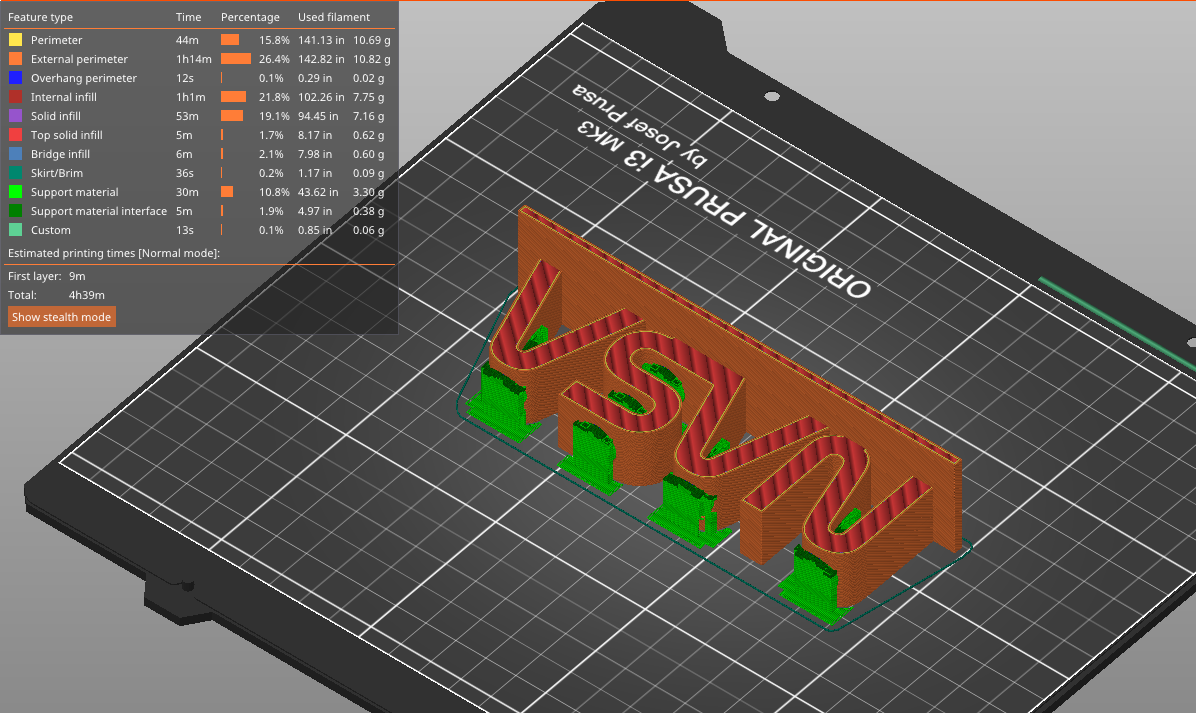Click the "Time" column header
This screenshot has height=713, width=1196.
point(188,17)
